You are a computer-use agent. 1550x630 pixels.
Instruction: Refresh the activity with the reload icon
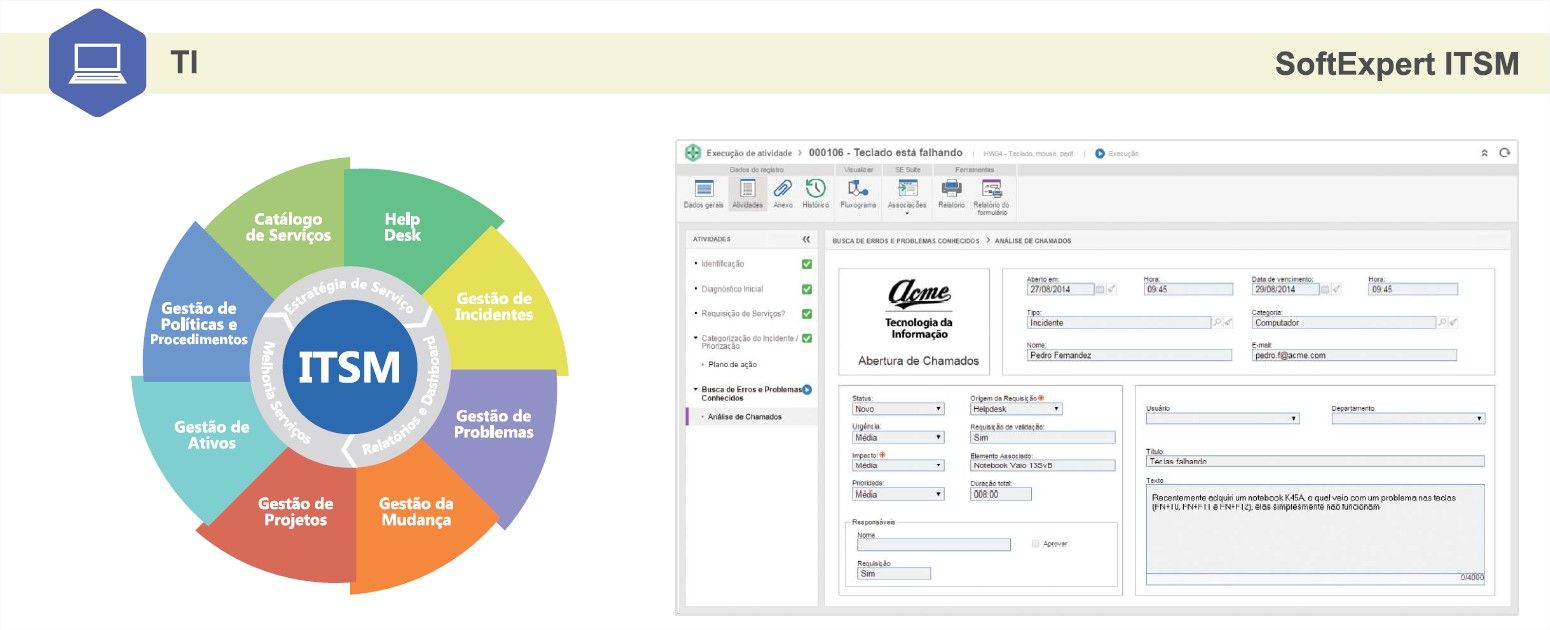point(1504,153)
